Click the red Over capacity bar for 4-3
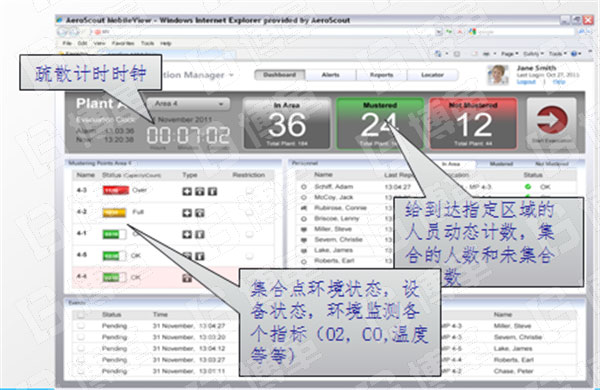Viewport: 600px width, 390px height. click(116, 190)
